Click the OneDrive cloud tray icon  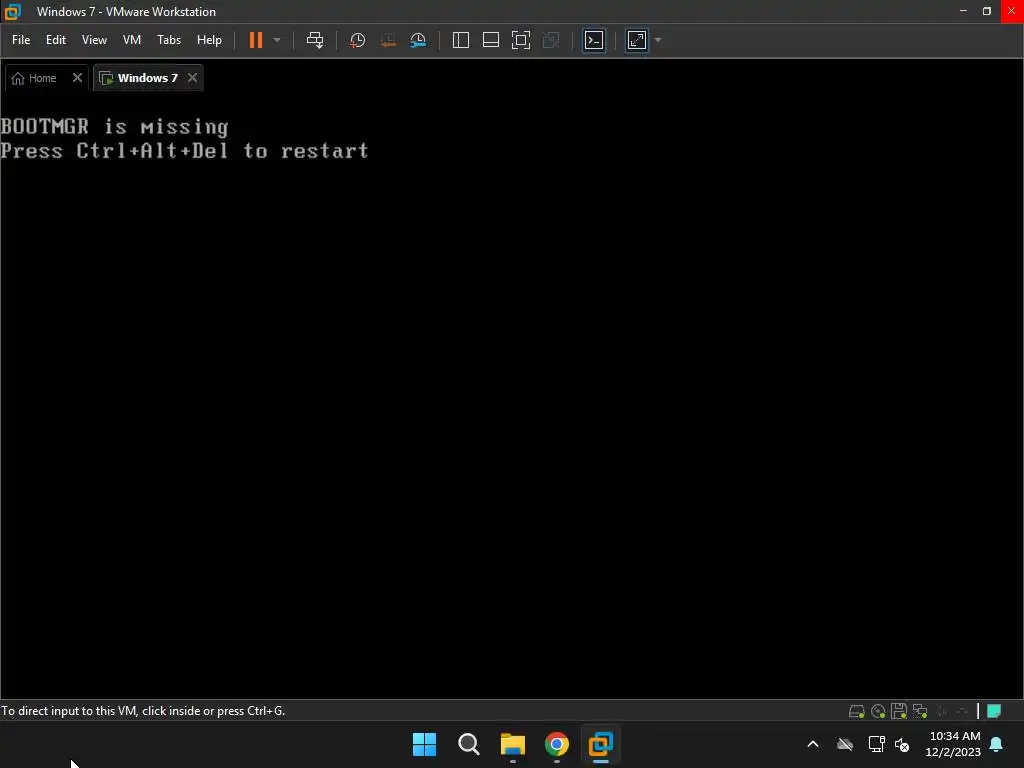845,744
